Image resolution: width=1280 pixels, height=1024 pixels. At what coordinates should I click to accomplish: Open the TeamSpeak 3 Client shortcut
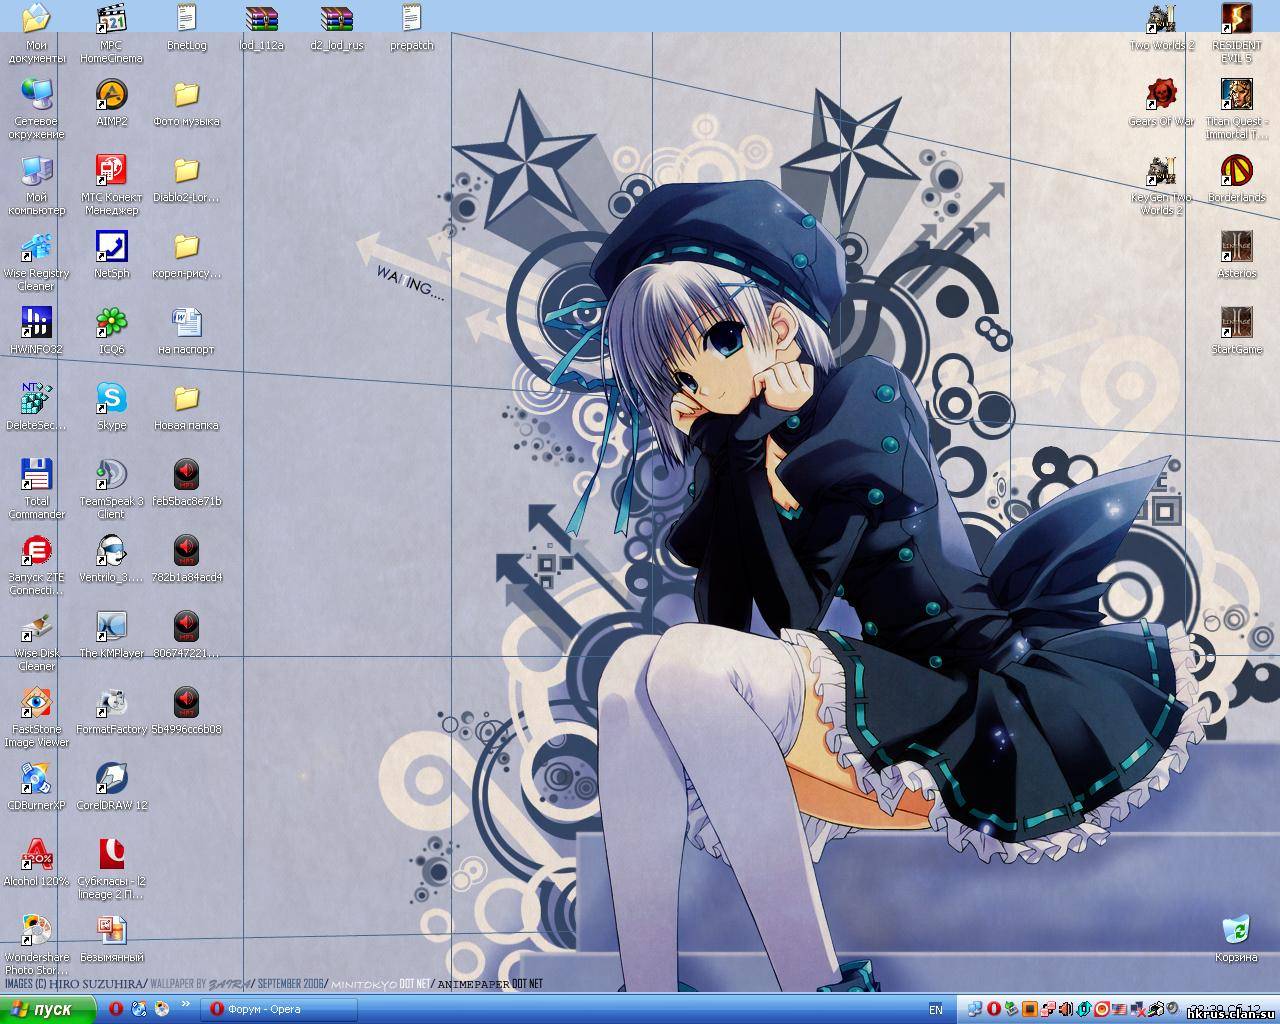point(111,475)
